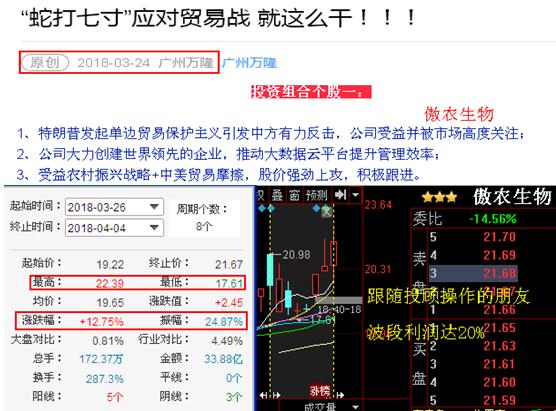Click the left-pointing range handle at chart bottom
The width and height of the screenshot is (556, 411).
click(x=263, y=395)
